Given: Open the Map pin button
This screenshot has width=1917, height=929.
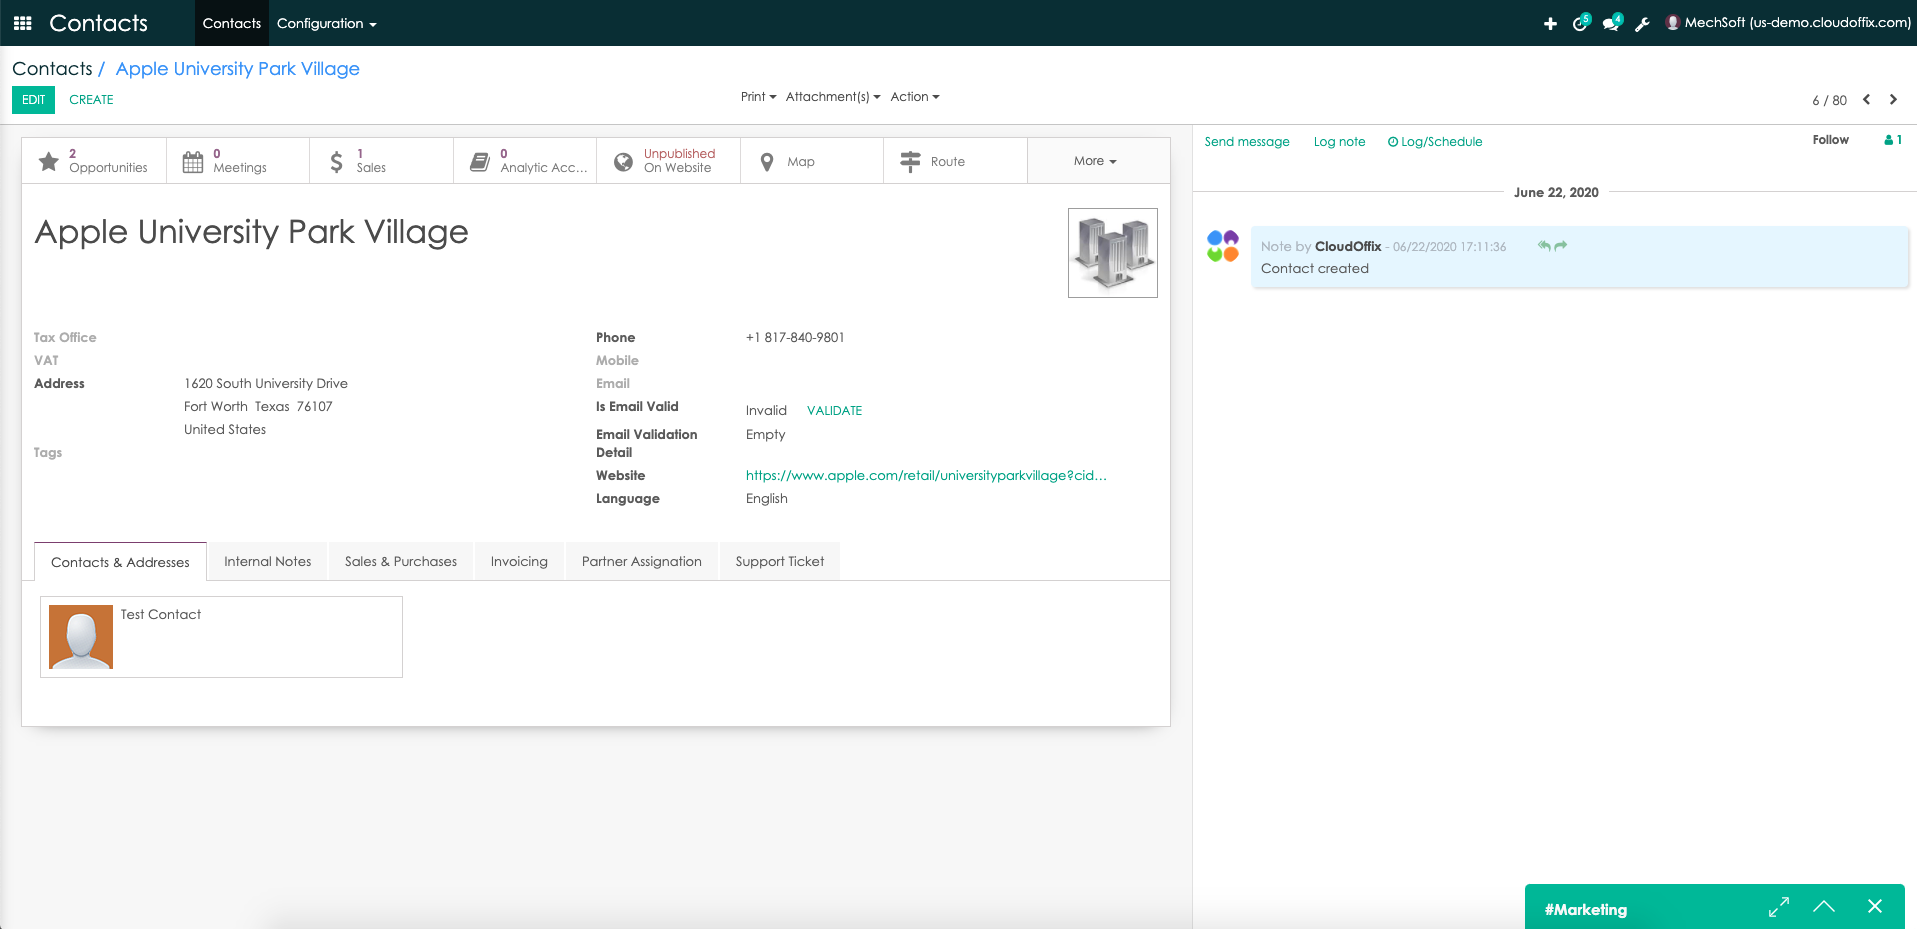Looking at the screenshot, I should (x=812, y=161).
